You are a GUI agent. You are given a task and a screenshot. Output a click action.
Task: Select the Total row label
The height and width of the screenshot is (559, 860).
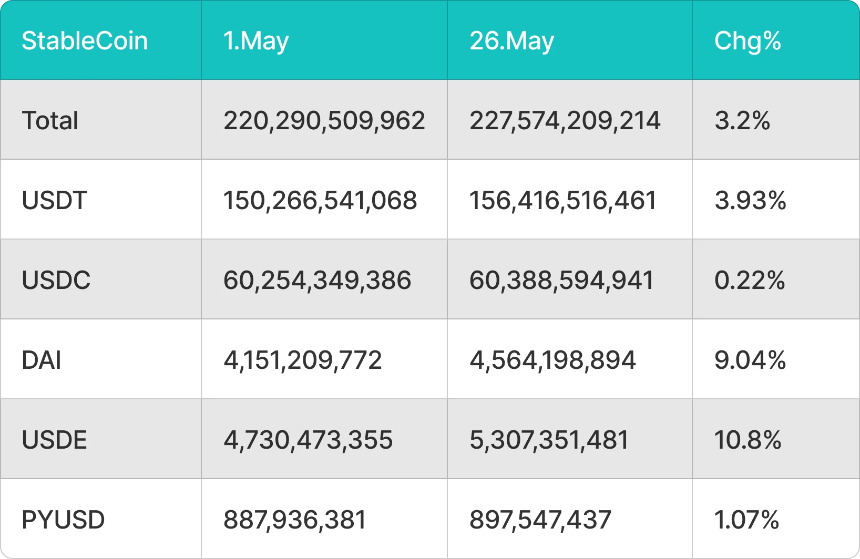click(x=50, y=121)
